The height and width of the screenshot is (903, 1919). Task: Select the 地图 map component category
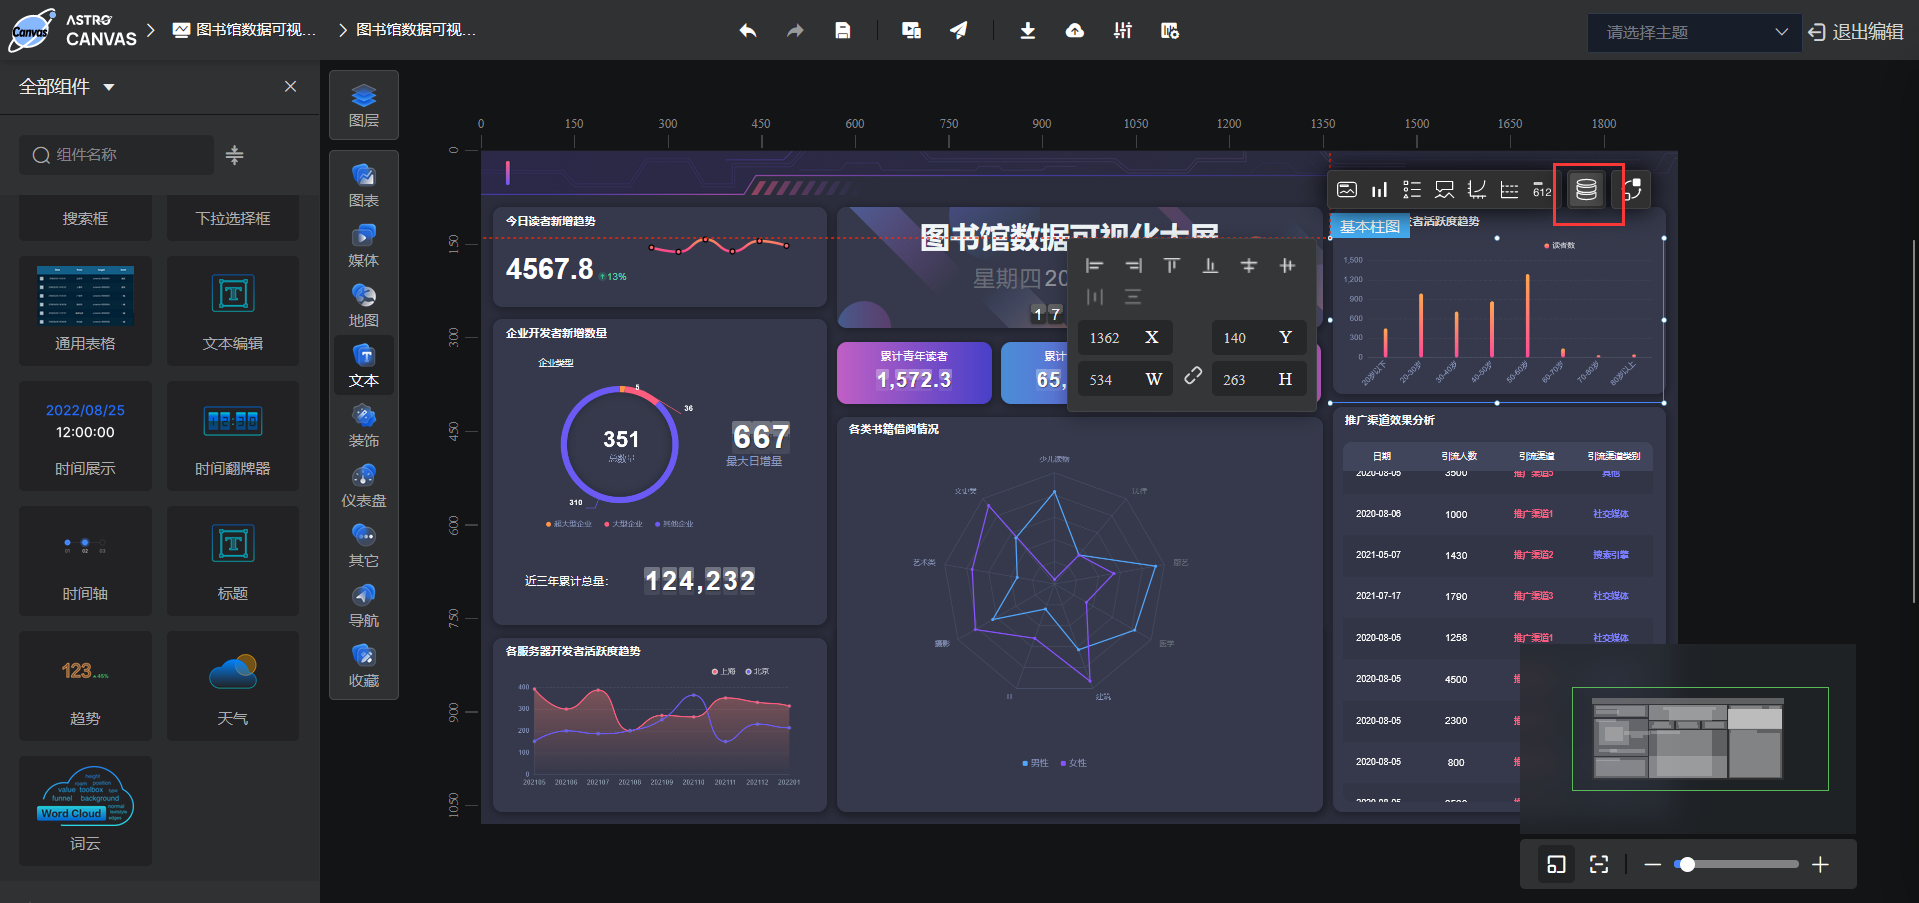tap(364, 305)
